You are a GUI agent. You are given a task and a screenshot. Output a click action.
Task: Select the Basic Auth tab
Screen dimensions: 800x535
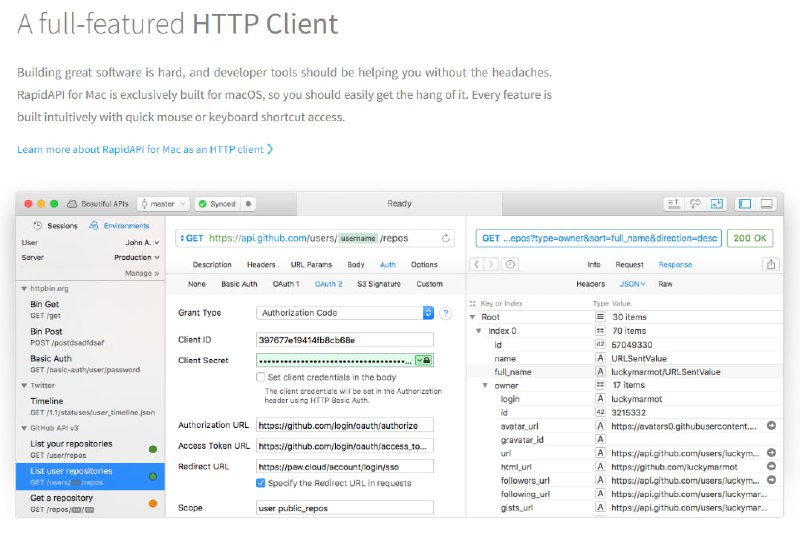tap(239, 284)
